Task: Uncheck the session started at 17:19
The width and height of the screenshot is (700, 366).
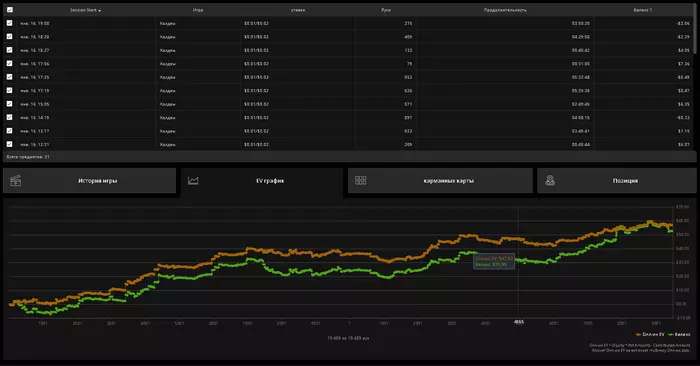Action: (9, 90)
